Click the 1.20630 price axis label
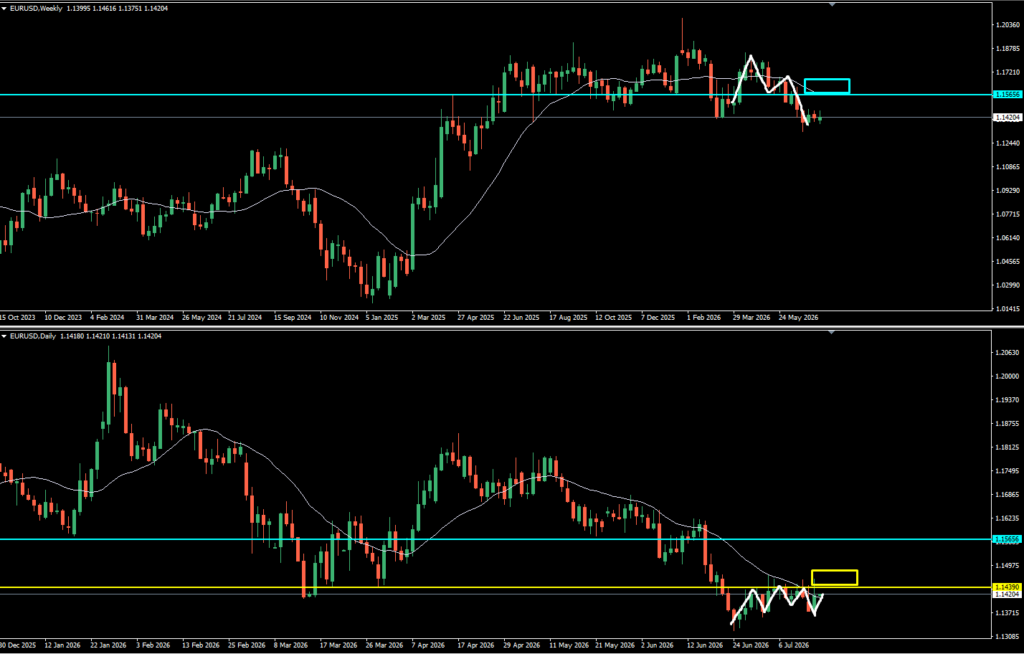 (1008, 353)
